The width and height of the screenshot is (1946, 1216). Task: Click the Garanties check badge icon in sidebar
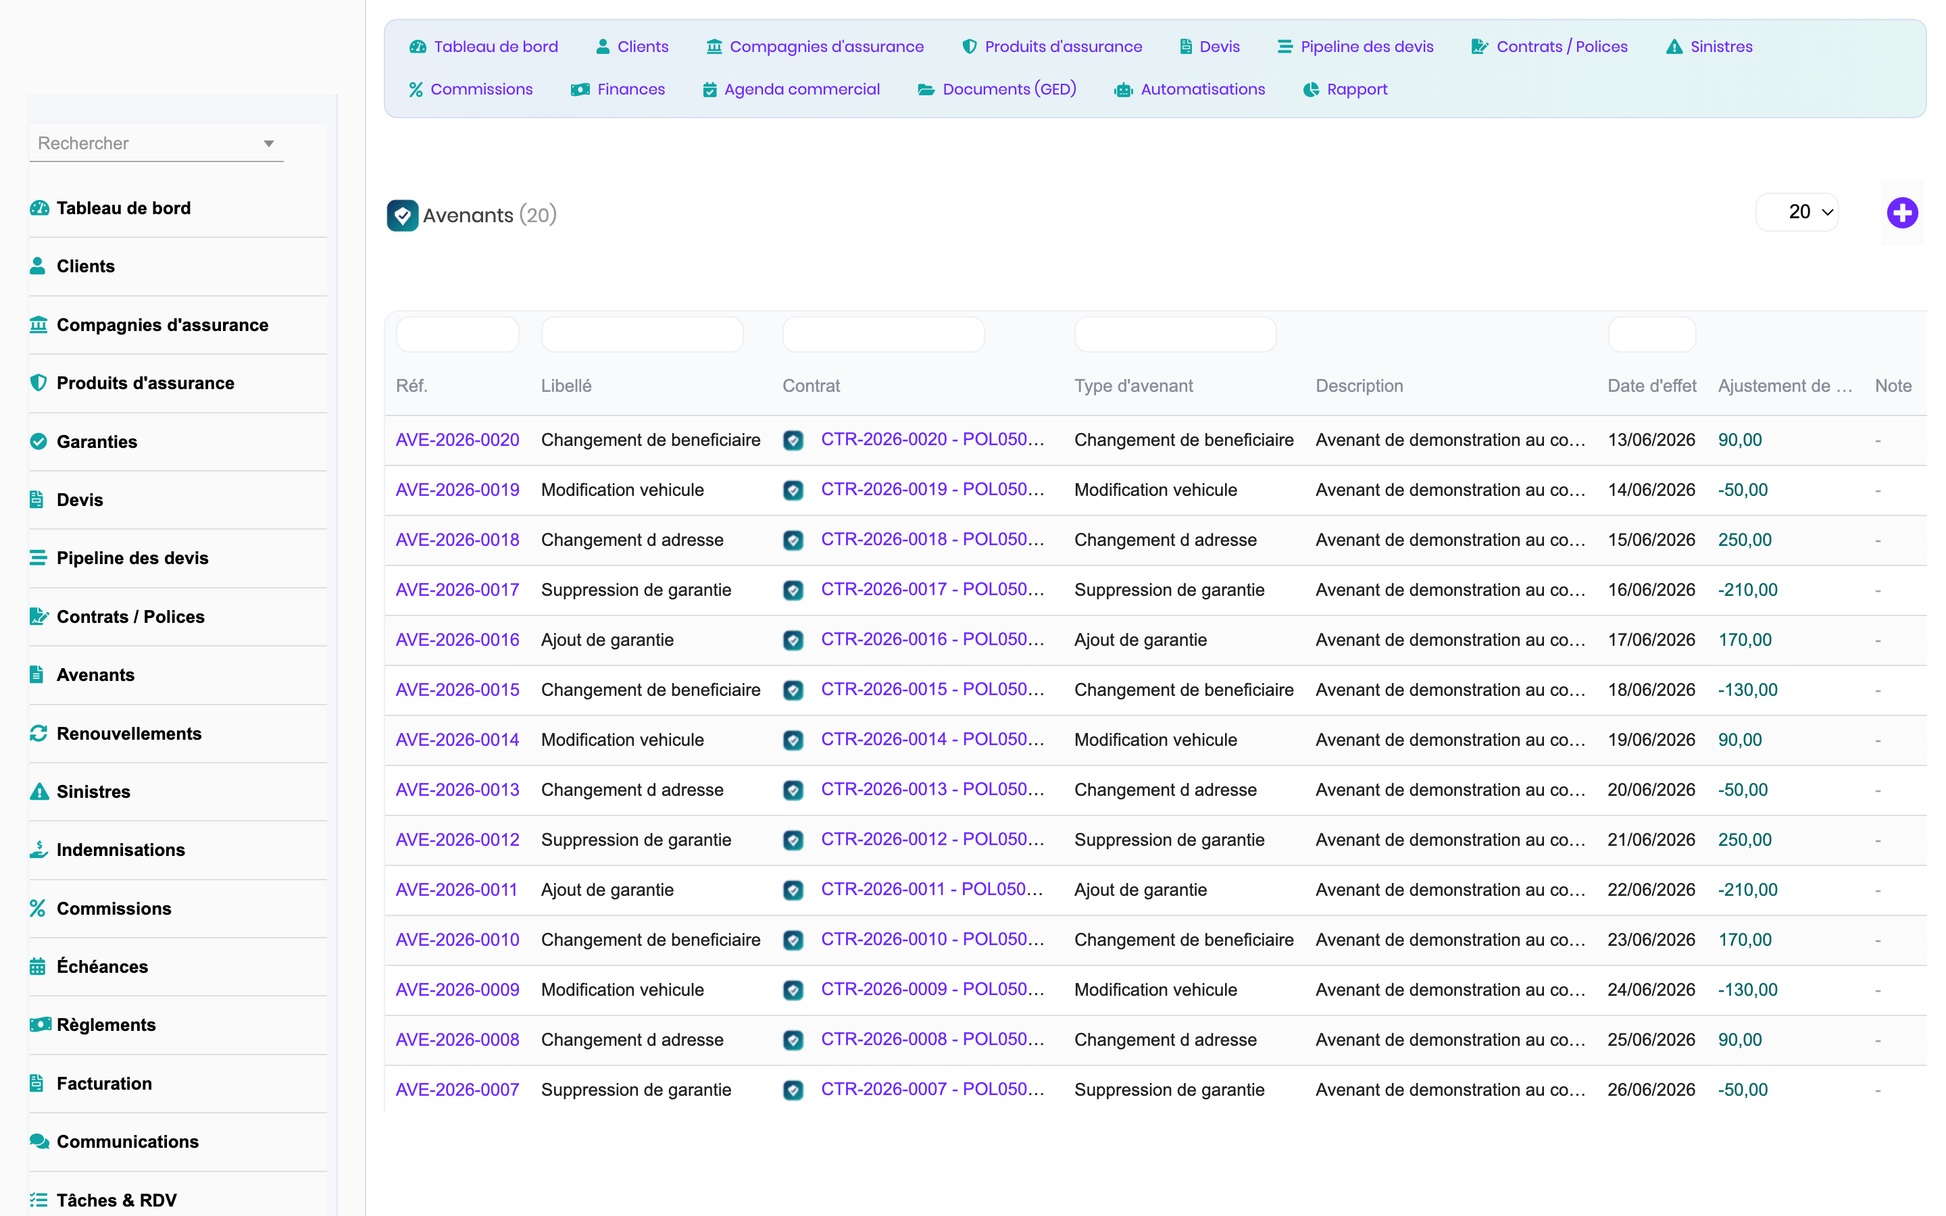click(x=38, y=441)
